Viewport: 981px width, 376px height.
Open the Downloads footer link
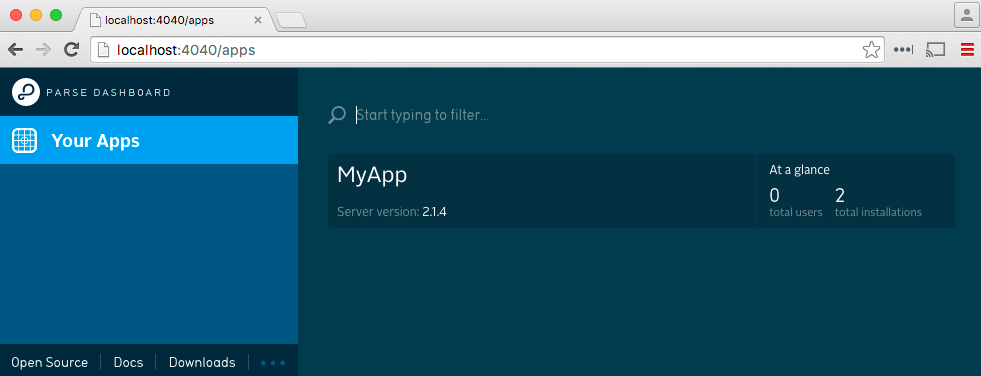tap(202, 362)
